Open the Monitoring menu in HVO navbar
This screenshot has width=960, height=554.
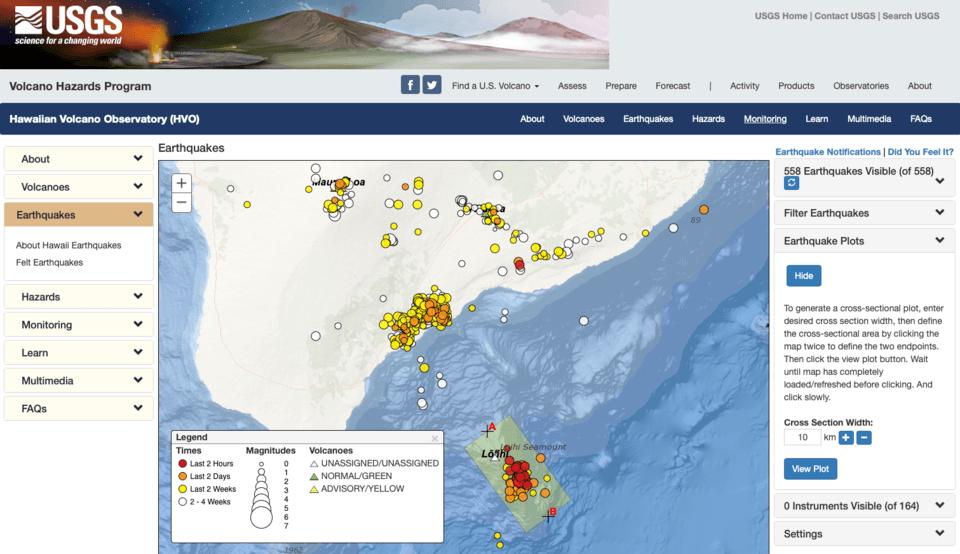tap(765, 119)
